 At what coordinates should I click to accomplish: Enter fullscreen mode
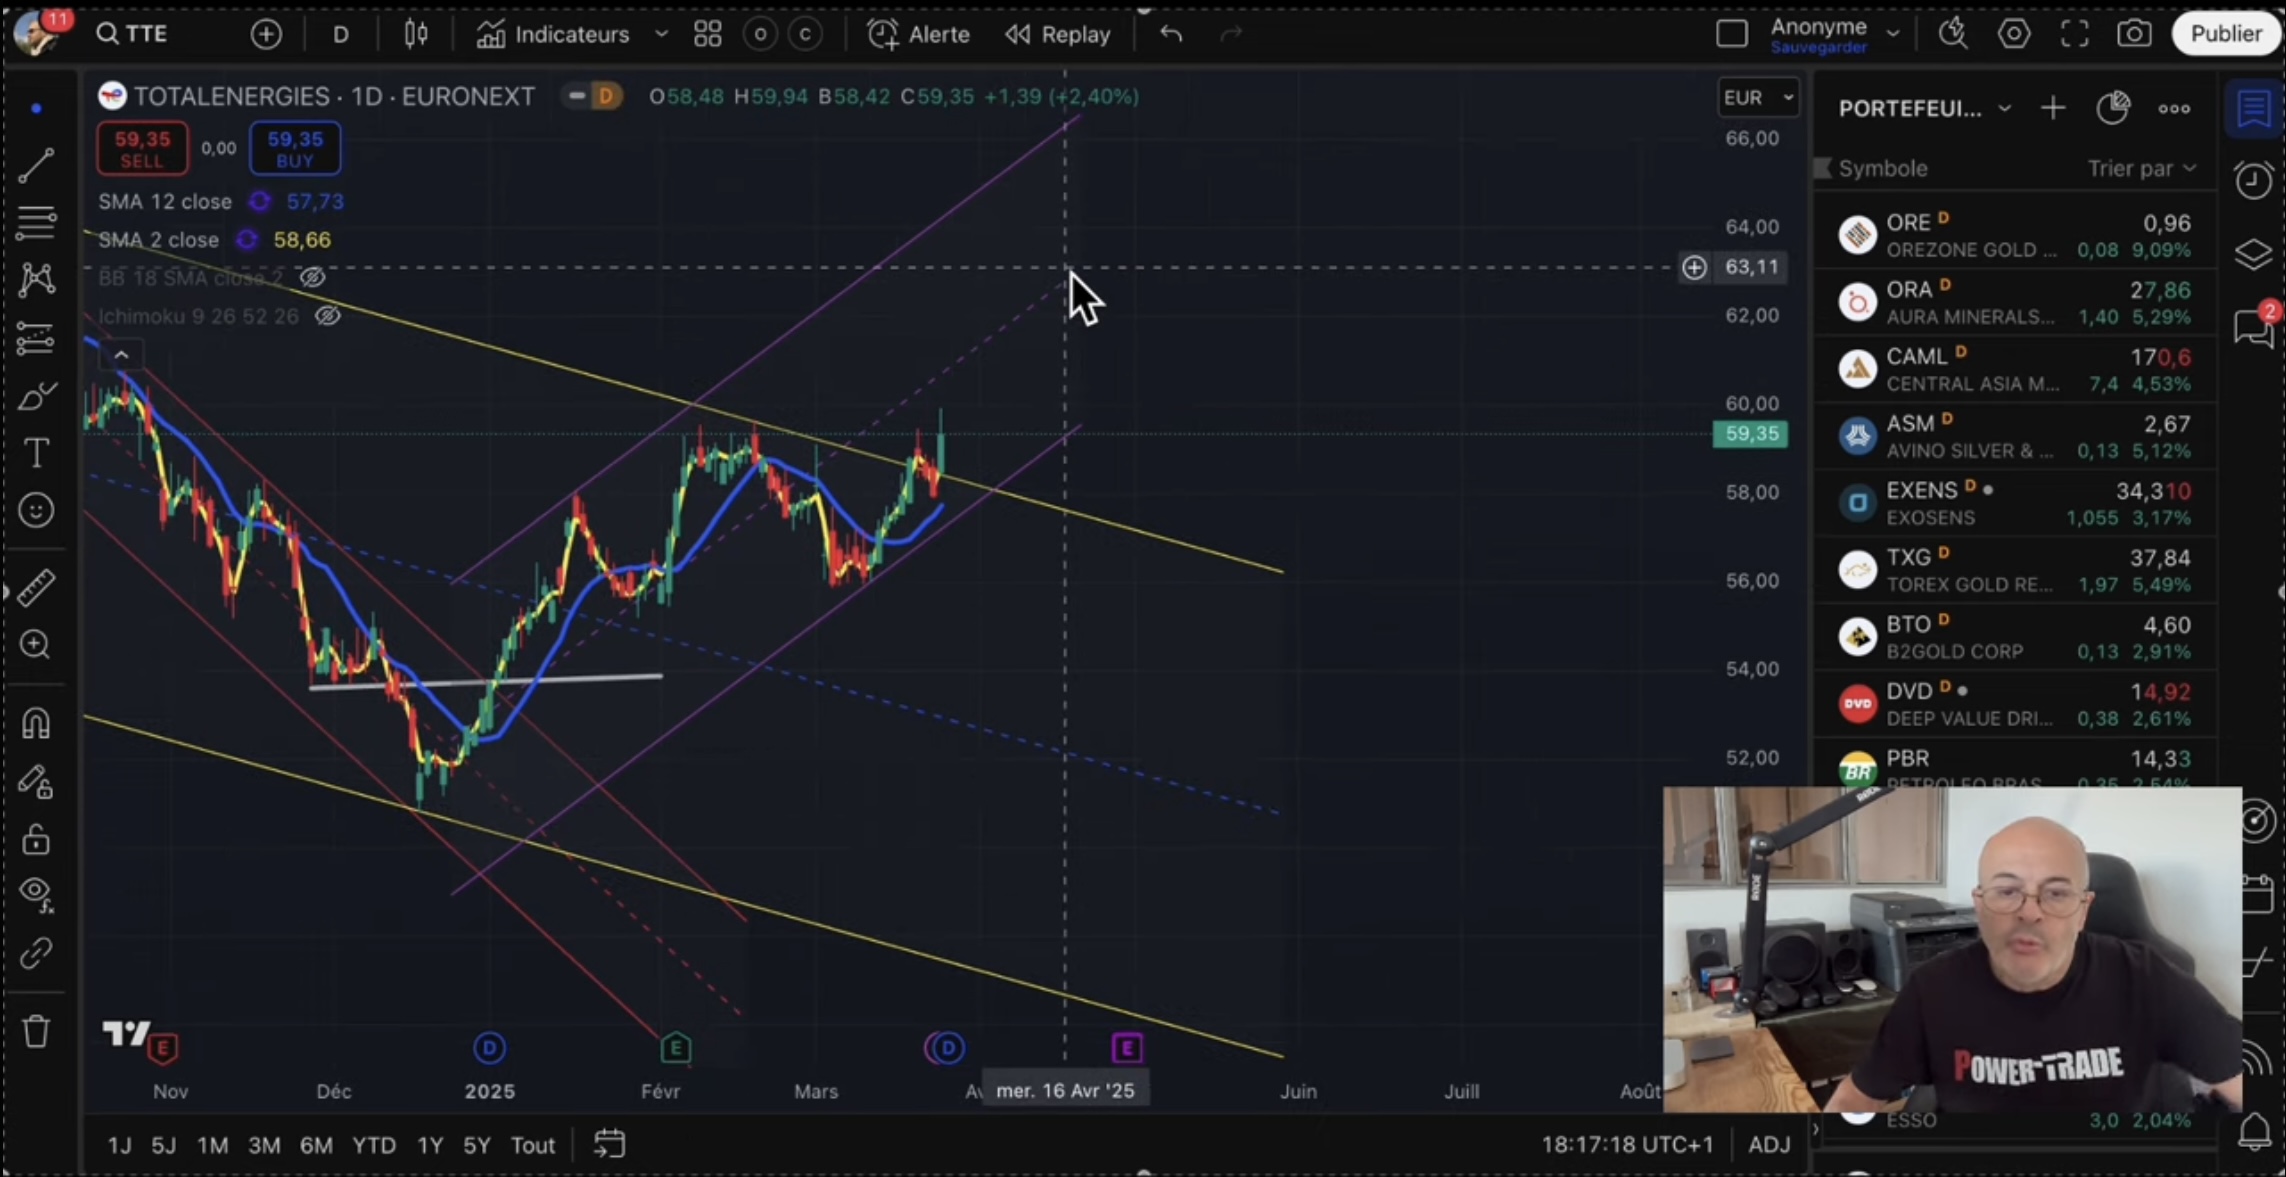[x=2075, y=34]
